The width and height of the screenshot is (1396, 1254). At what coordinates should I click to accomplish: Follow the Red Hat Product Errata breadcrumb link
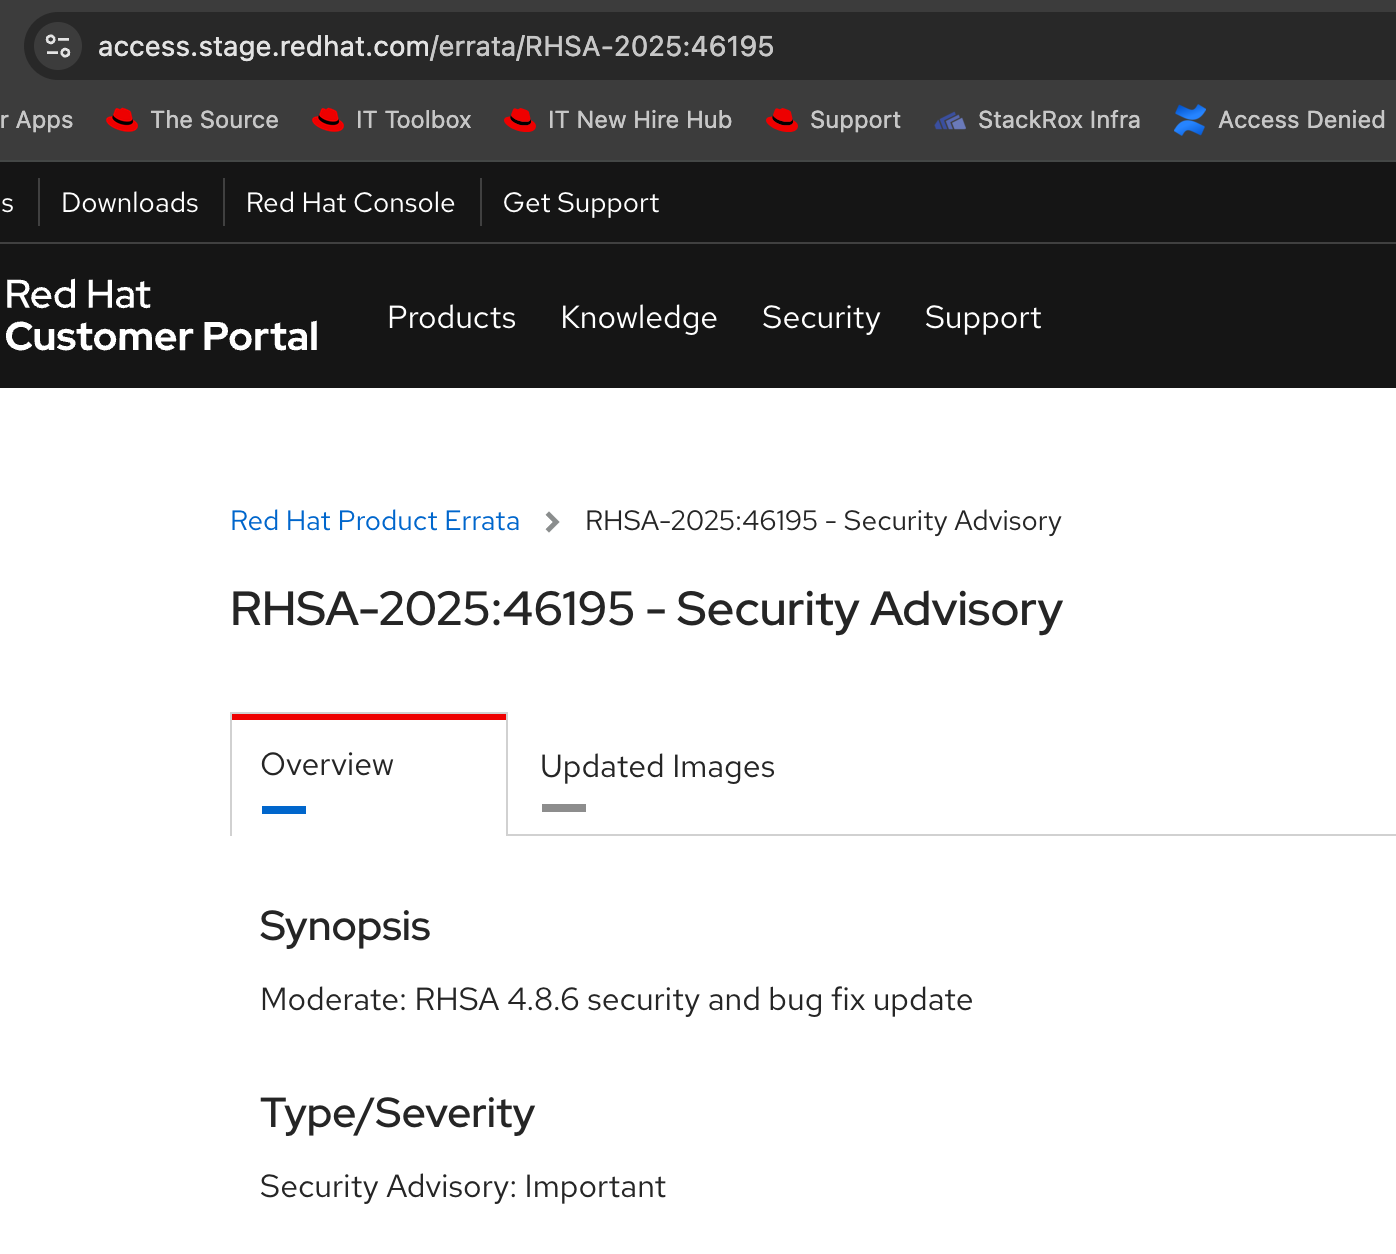point(375,521)
